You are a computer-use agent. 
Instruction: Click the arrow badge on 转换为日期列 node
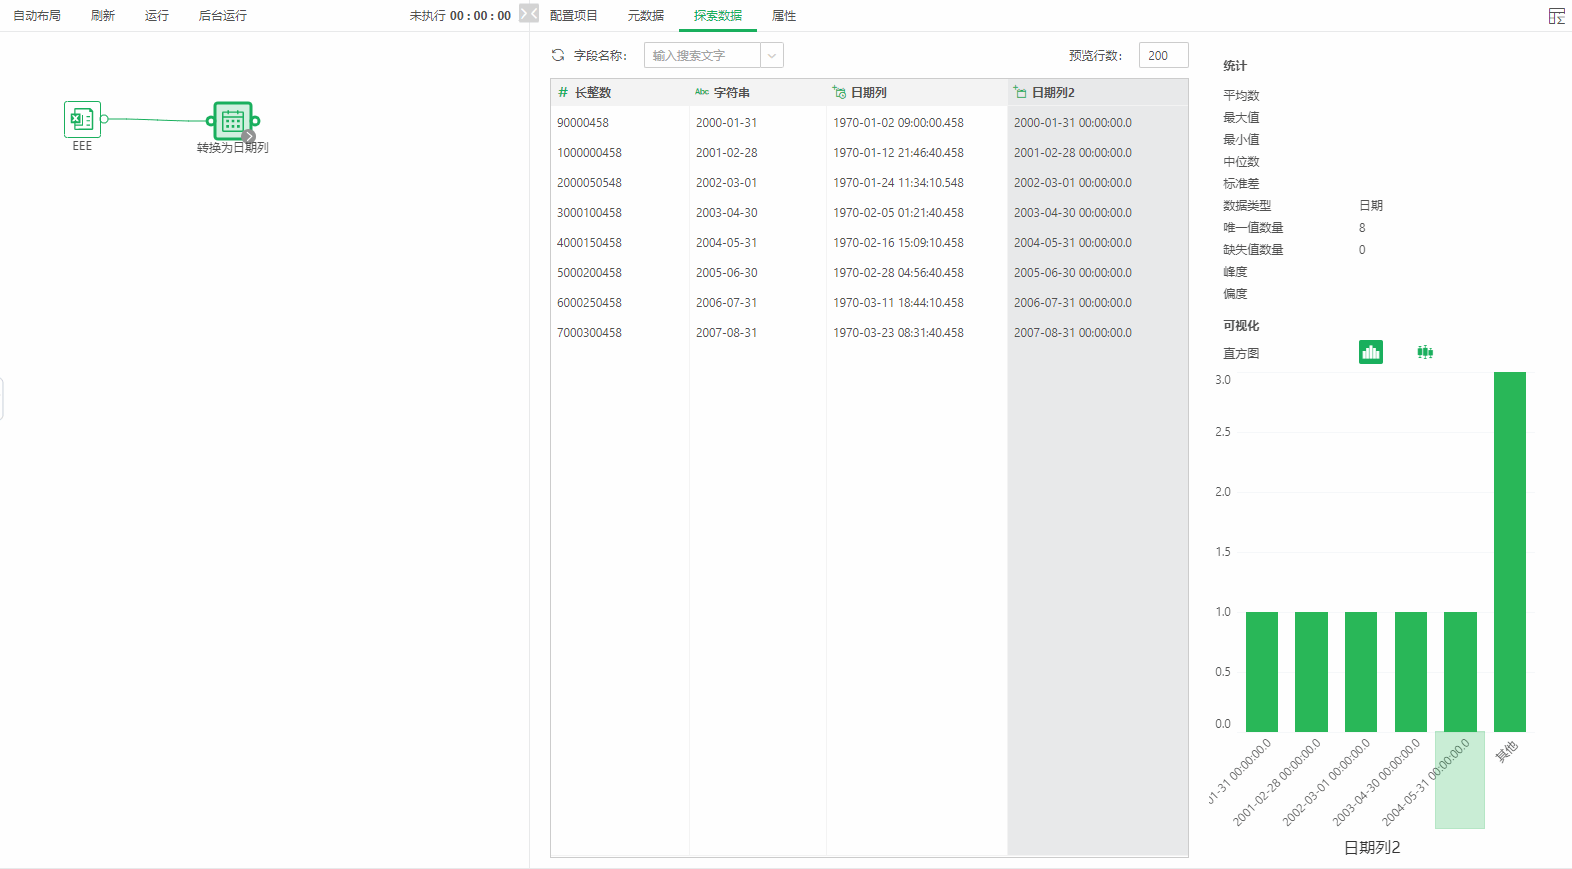point(249,136)
